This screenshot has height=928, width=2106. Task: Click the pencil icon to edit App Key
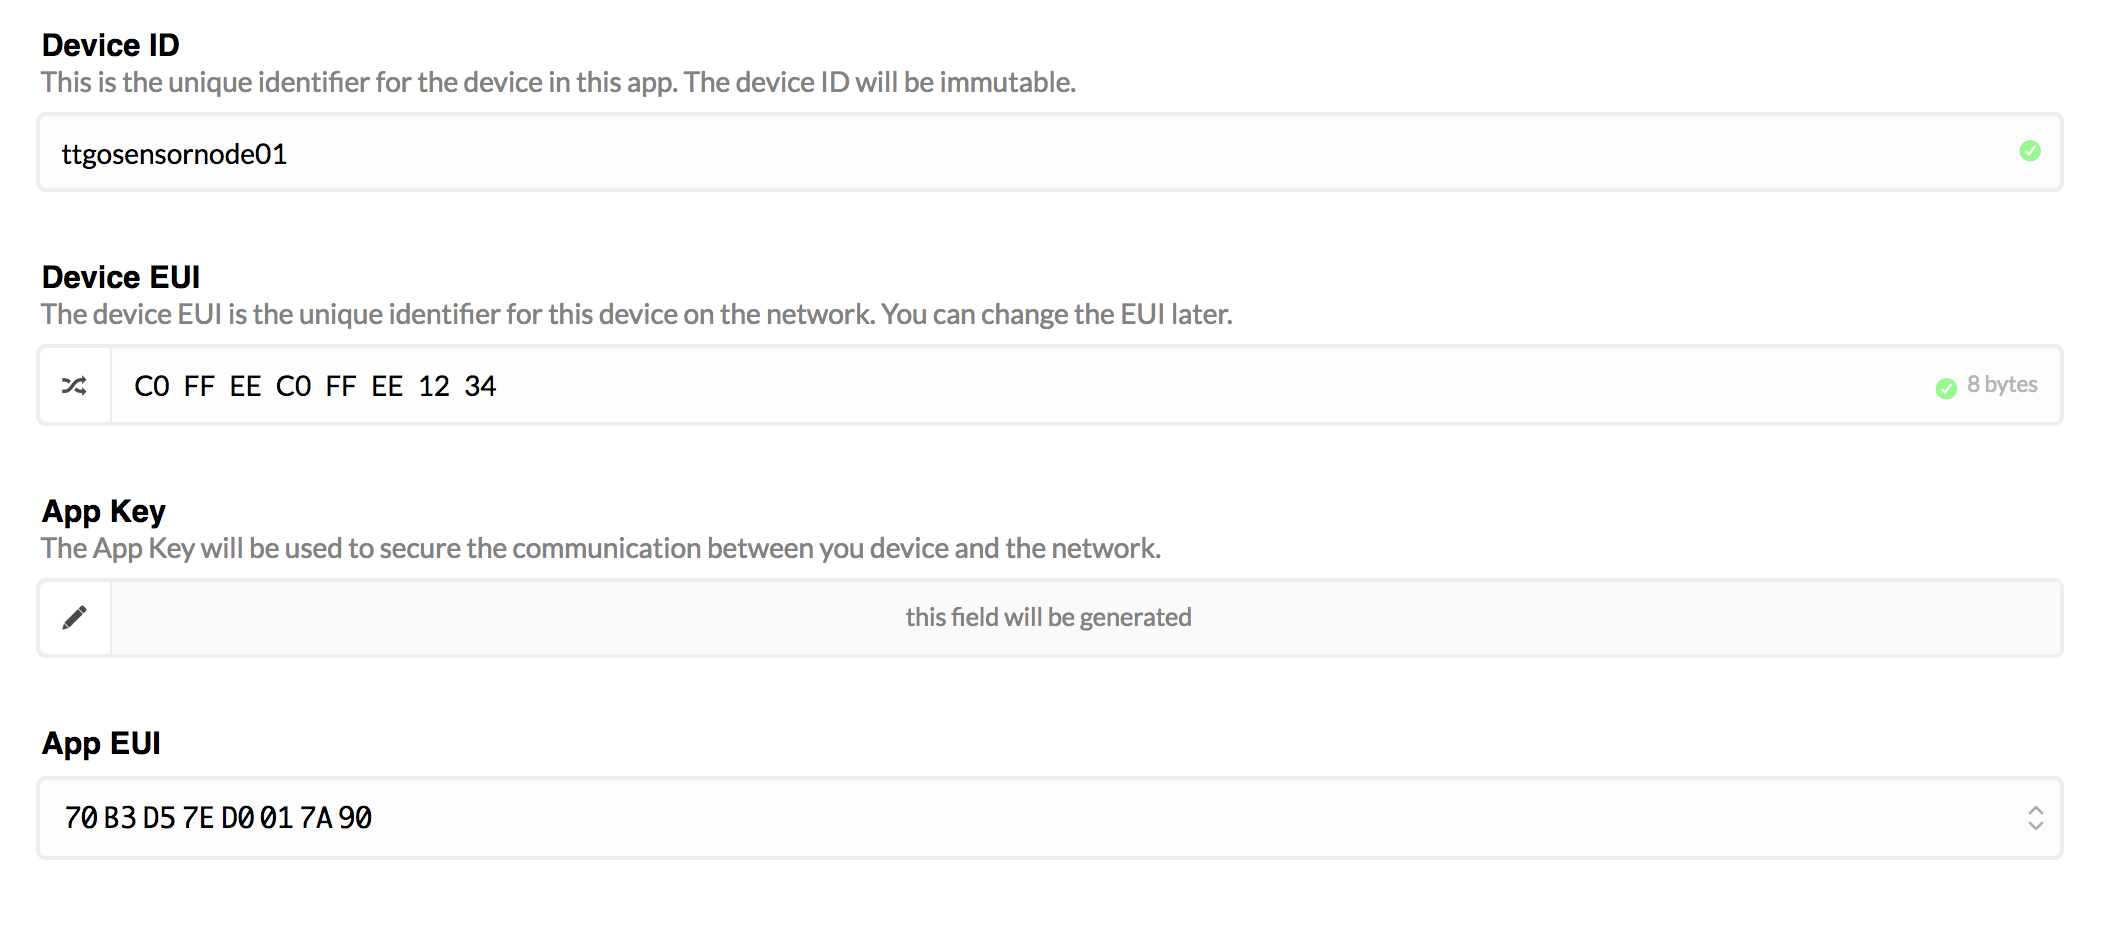pyautogui.click(x=74, y=618)
